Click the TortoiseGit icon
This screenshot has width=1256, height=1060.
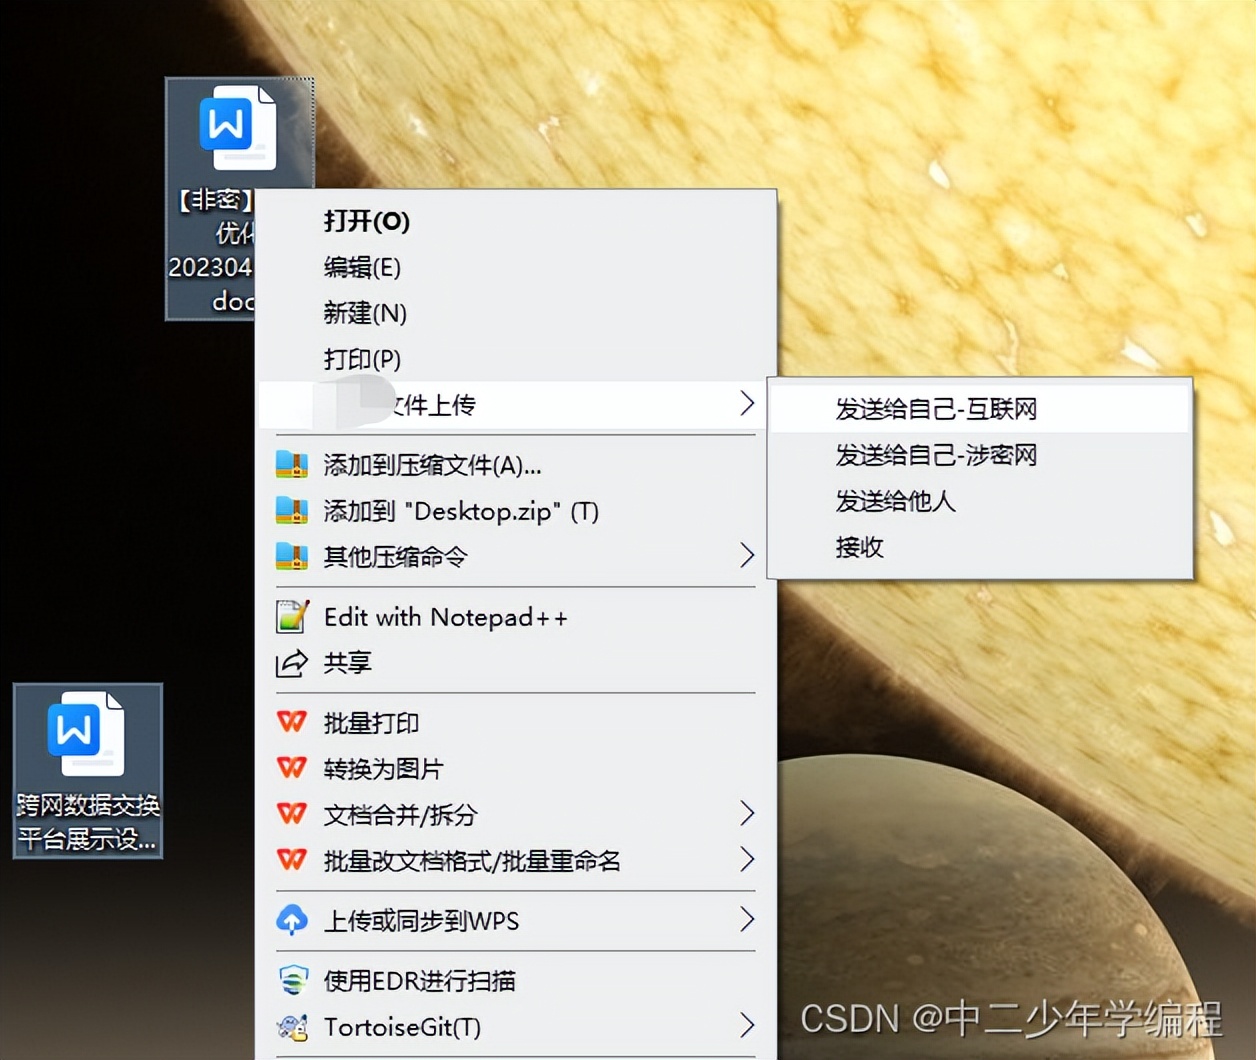[x=292, y=1026]
